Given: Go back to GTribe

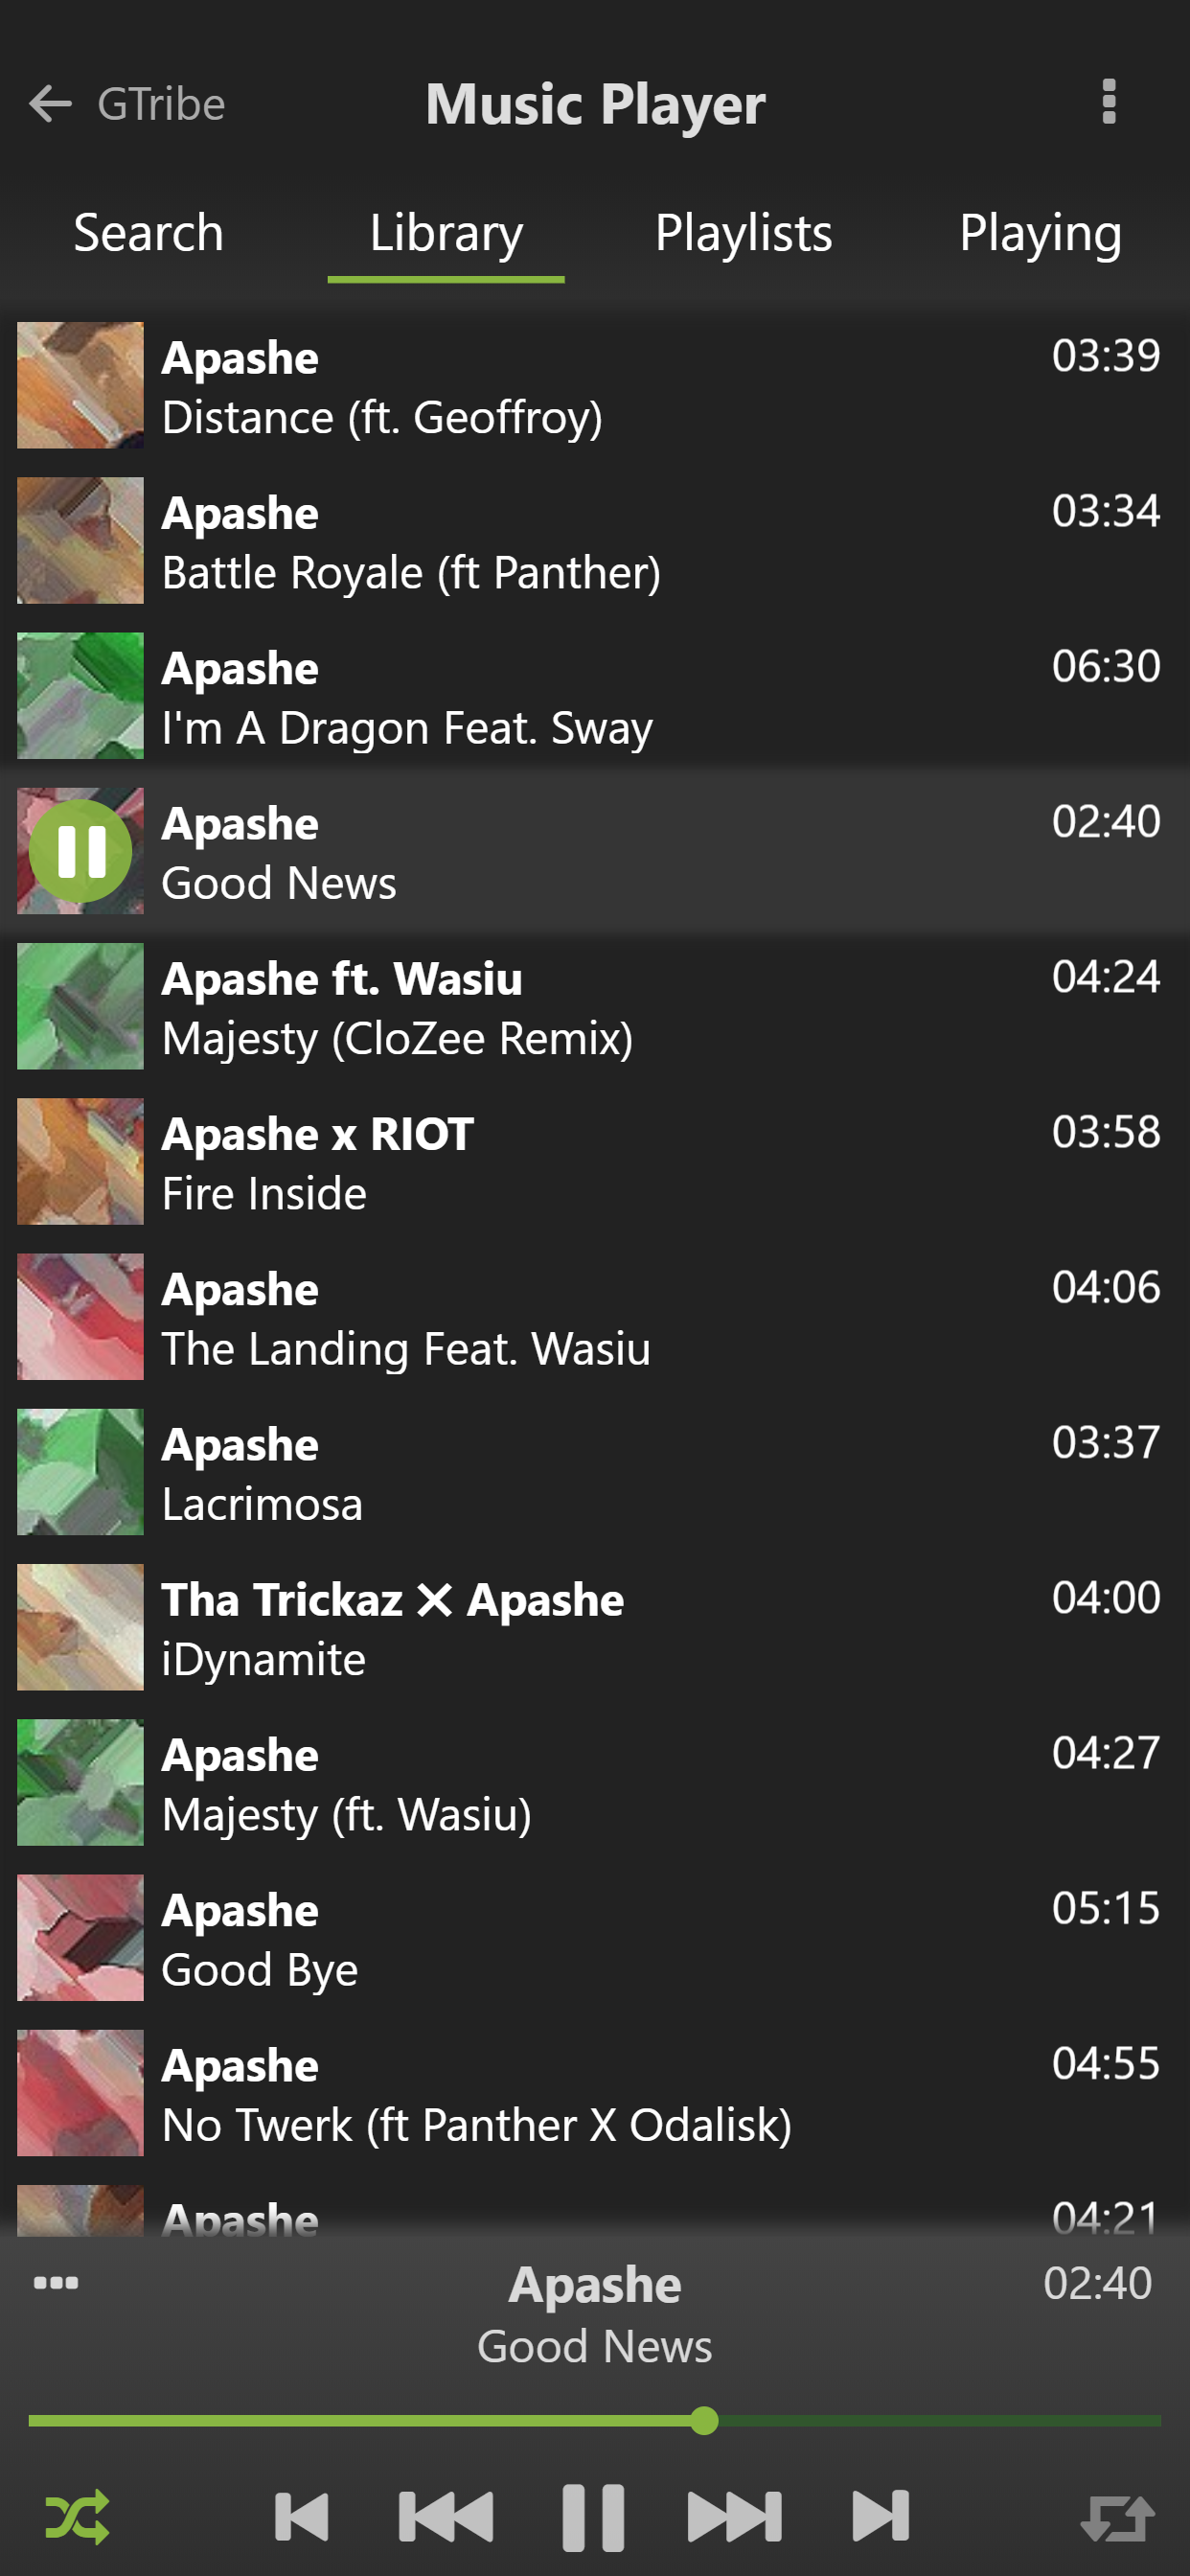Looking at the screenshot, I should [x=127, y=104].
